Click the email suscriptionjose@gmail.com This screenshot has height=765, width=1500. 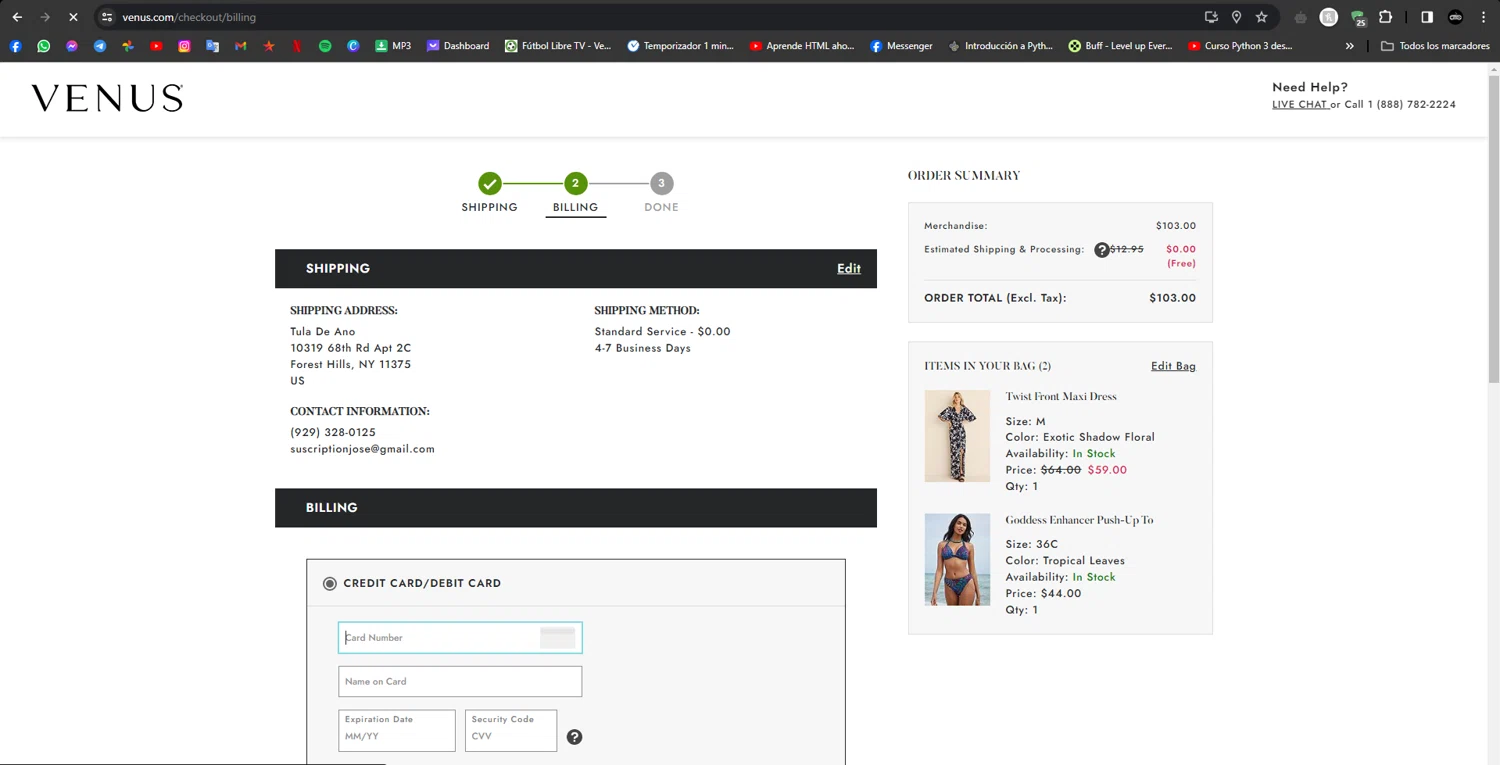362,449
